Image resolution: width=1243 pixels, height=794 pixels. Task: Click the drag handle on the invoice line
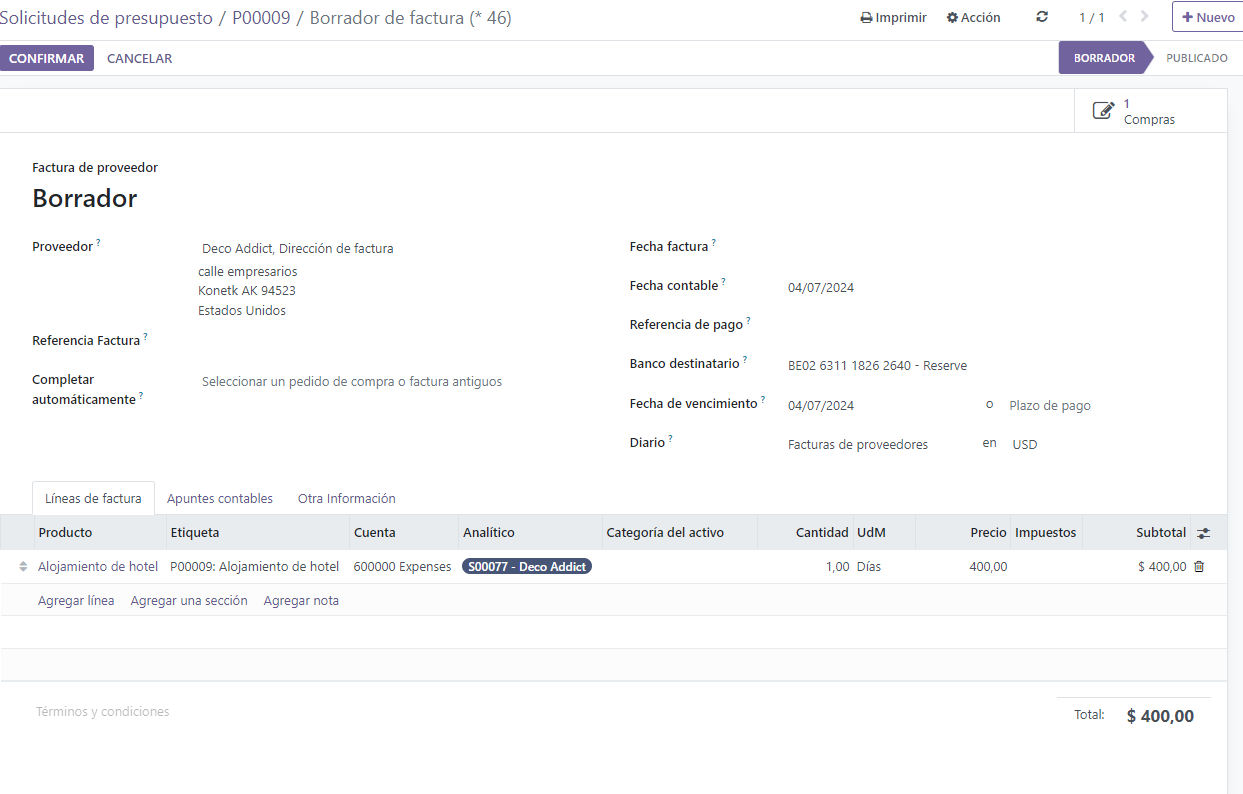click(x=22, y=566)
